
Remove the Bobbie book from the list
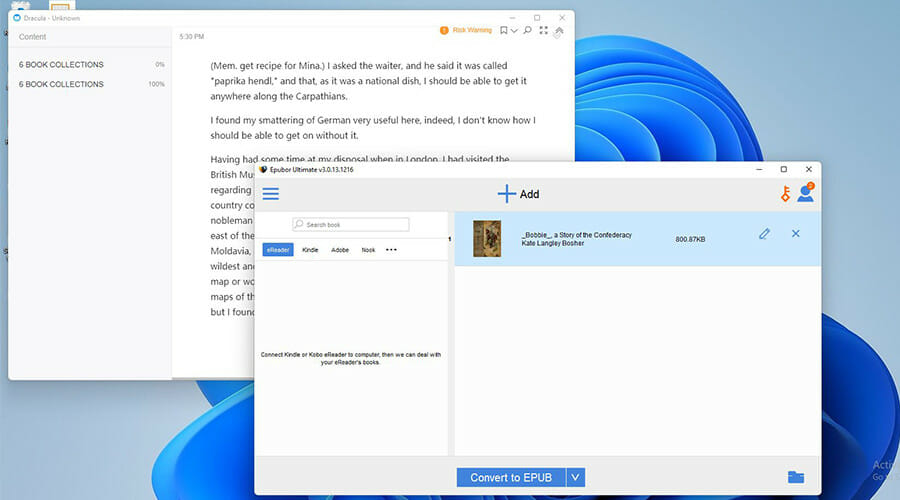pos(796,234)
